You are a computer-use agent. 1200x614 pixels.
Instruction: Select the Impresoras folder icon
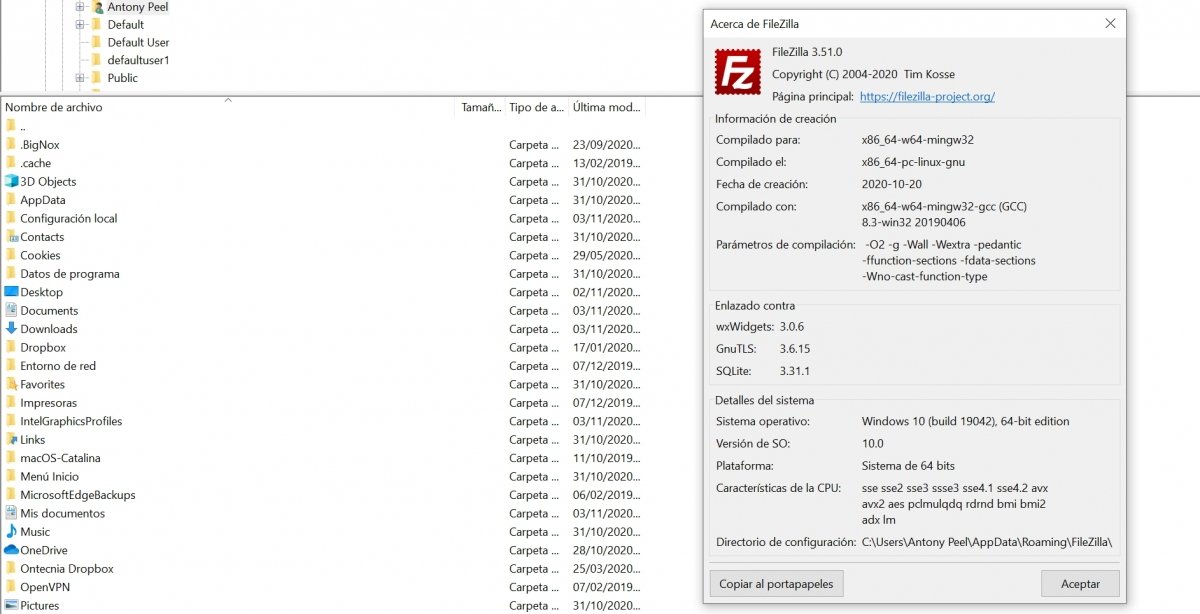point(11,402)
